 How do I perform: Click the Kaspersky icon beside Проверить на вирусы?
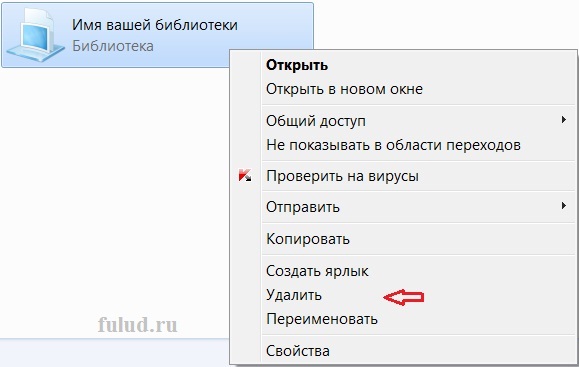coord(245,175)
